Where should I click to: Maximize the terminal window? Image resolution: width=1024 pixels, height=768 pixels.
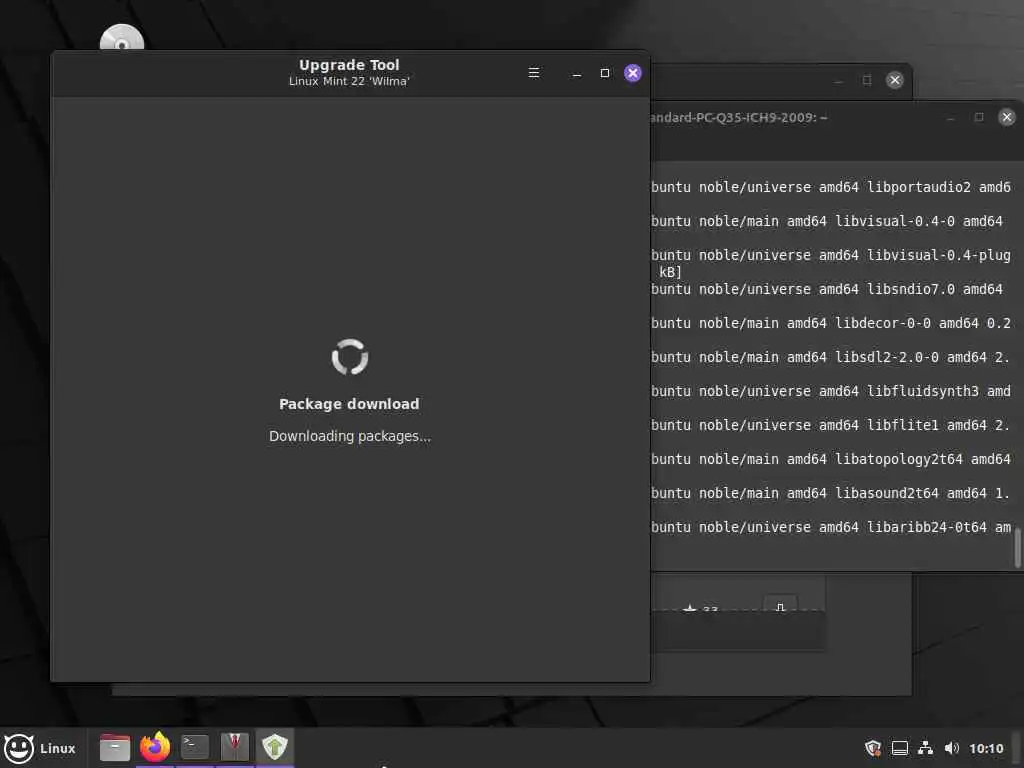point(978,117)
